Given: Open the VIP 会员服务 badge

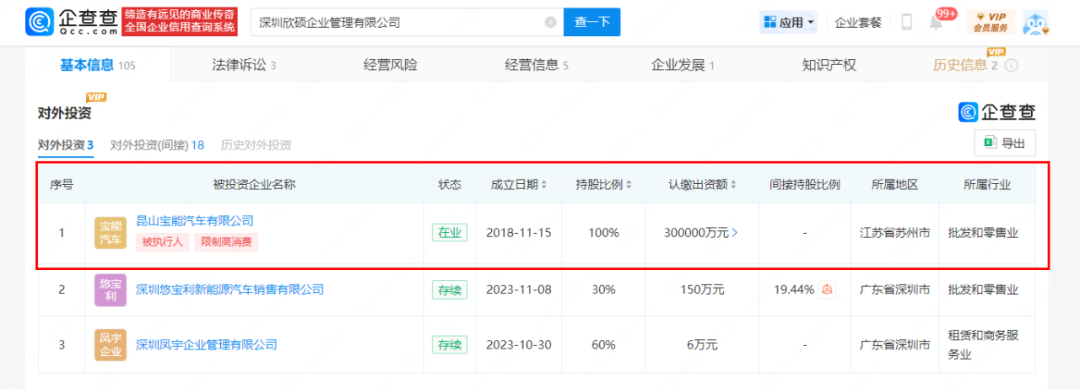Looking at the screenshot, I should pos(990,22).
